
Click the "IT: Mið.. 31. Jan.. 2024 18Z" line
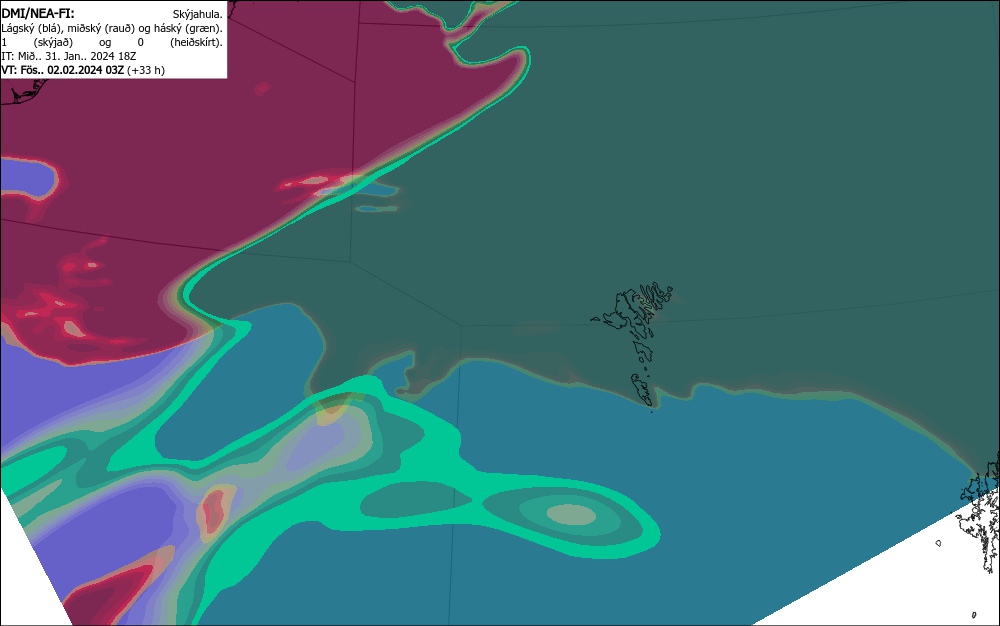point(69,56)
